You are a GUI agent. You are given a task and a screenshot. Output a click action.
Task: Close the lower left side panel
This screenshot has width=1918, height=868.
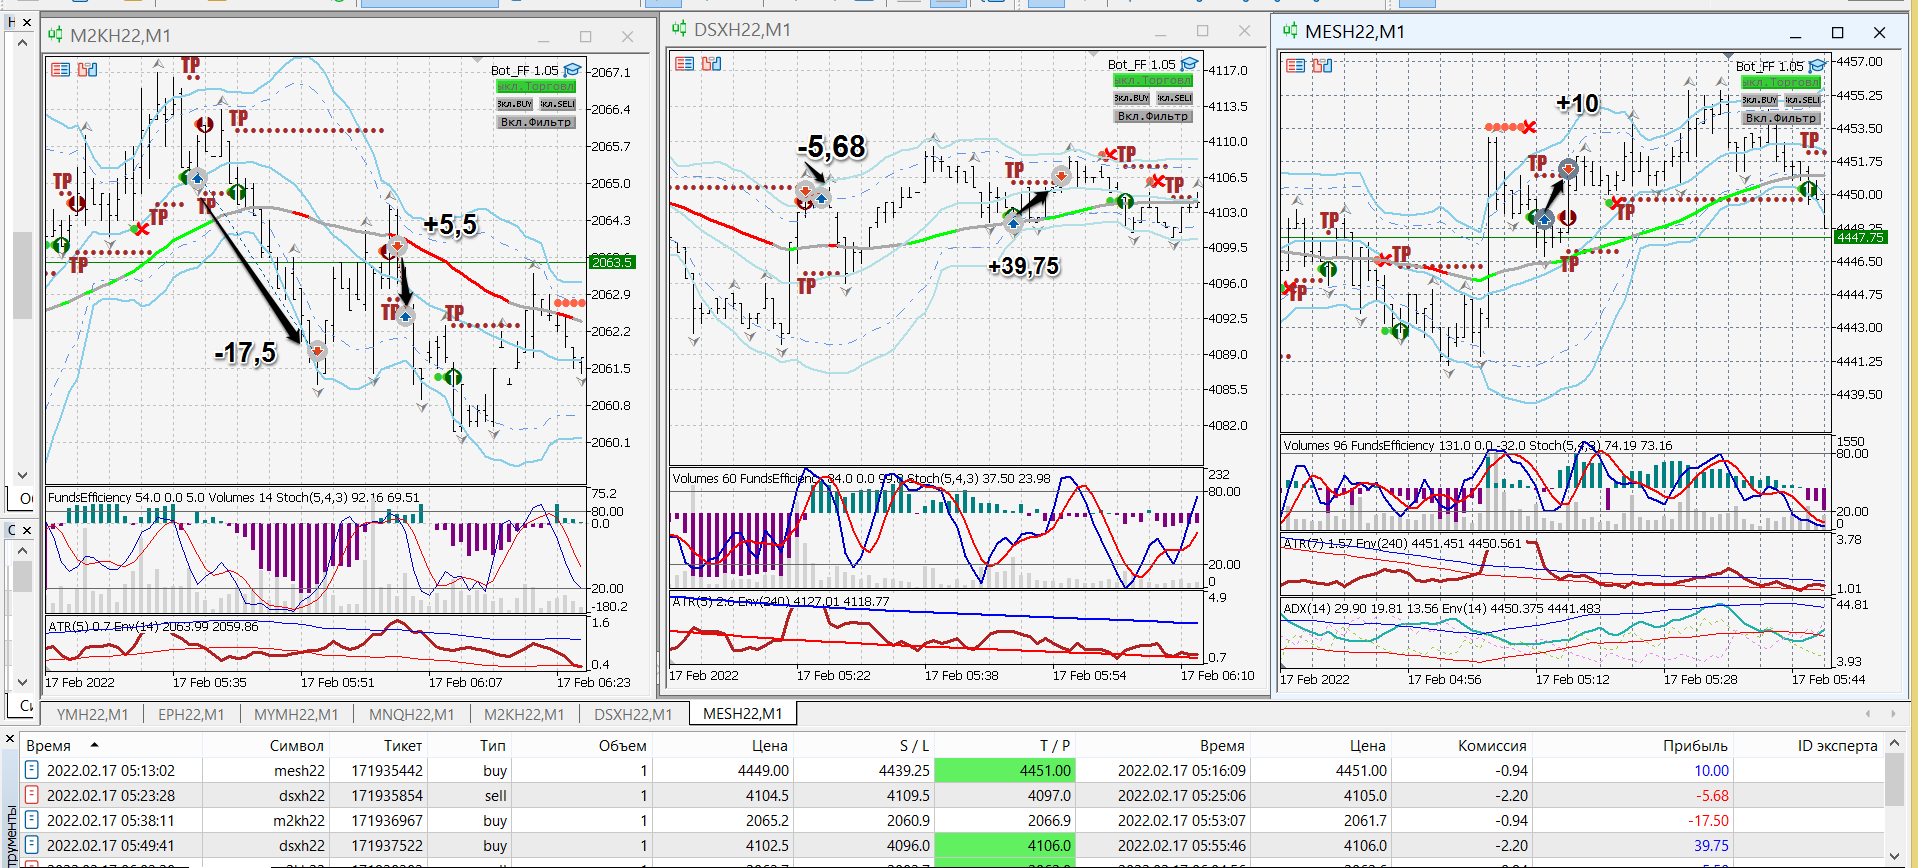point(27,530)
